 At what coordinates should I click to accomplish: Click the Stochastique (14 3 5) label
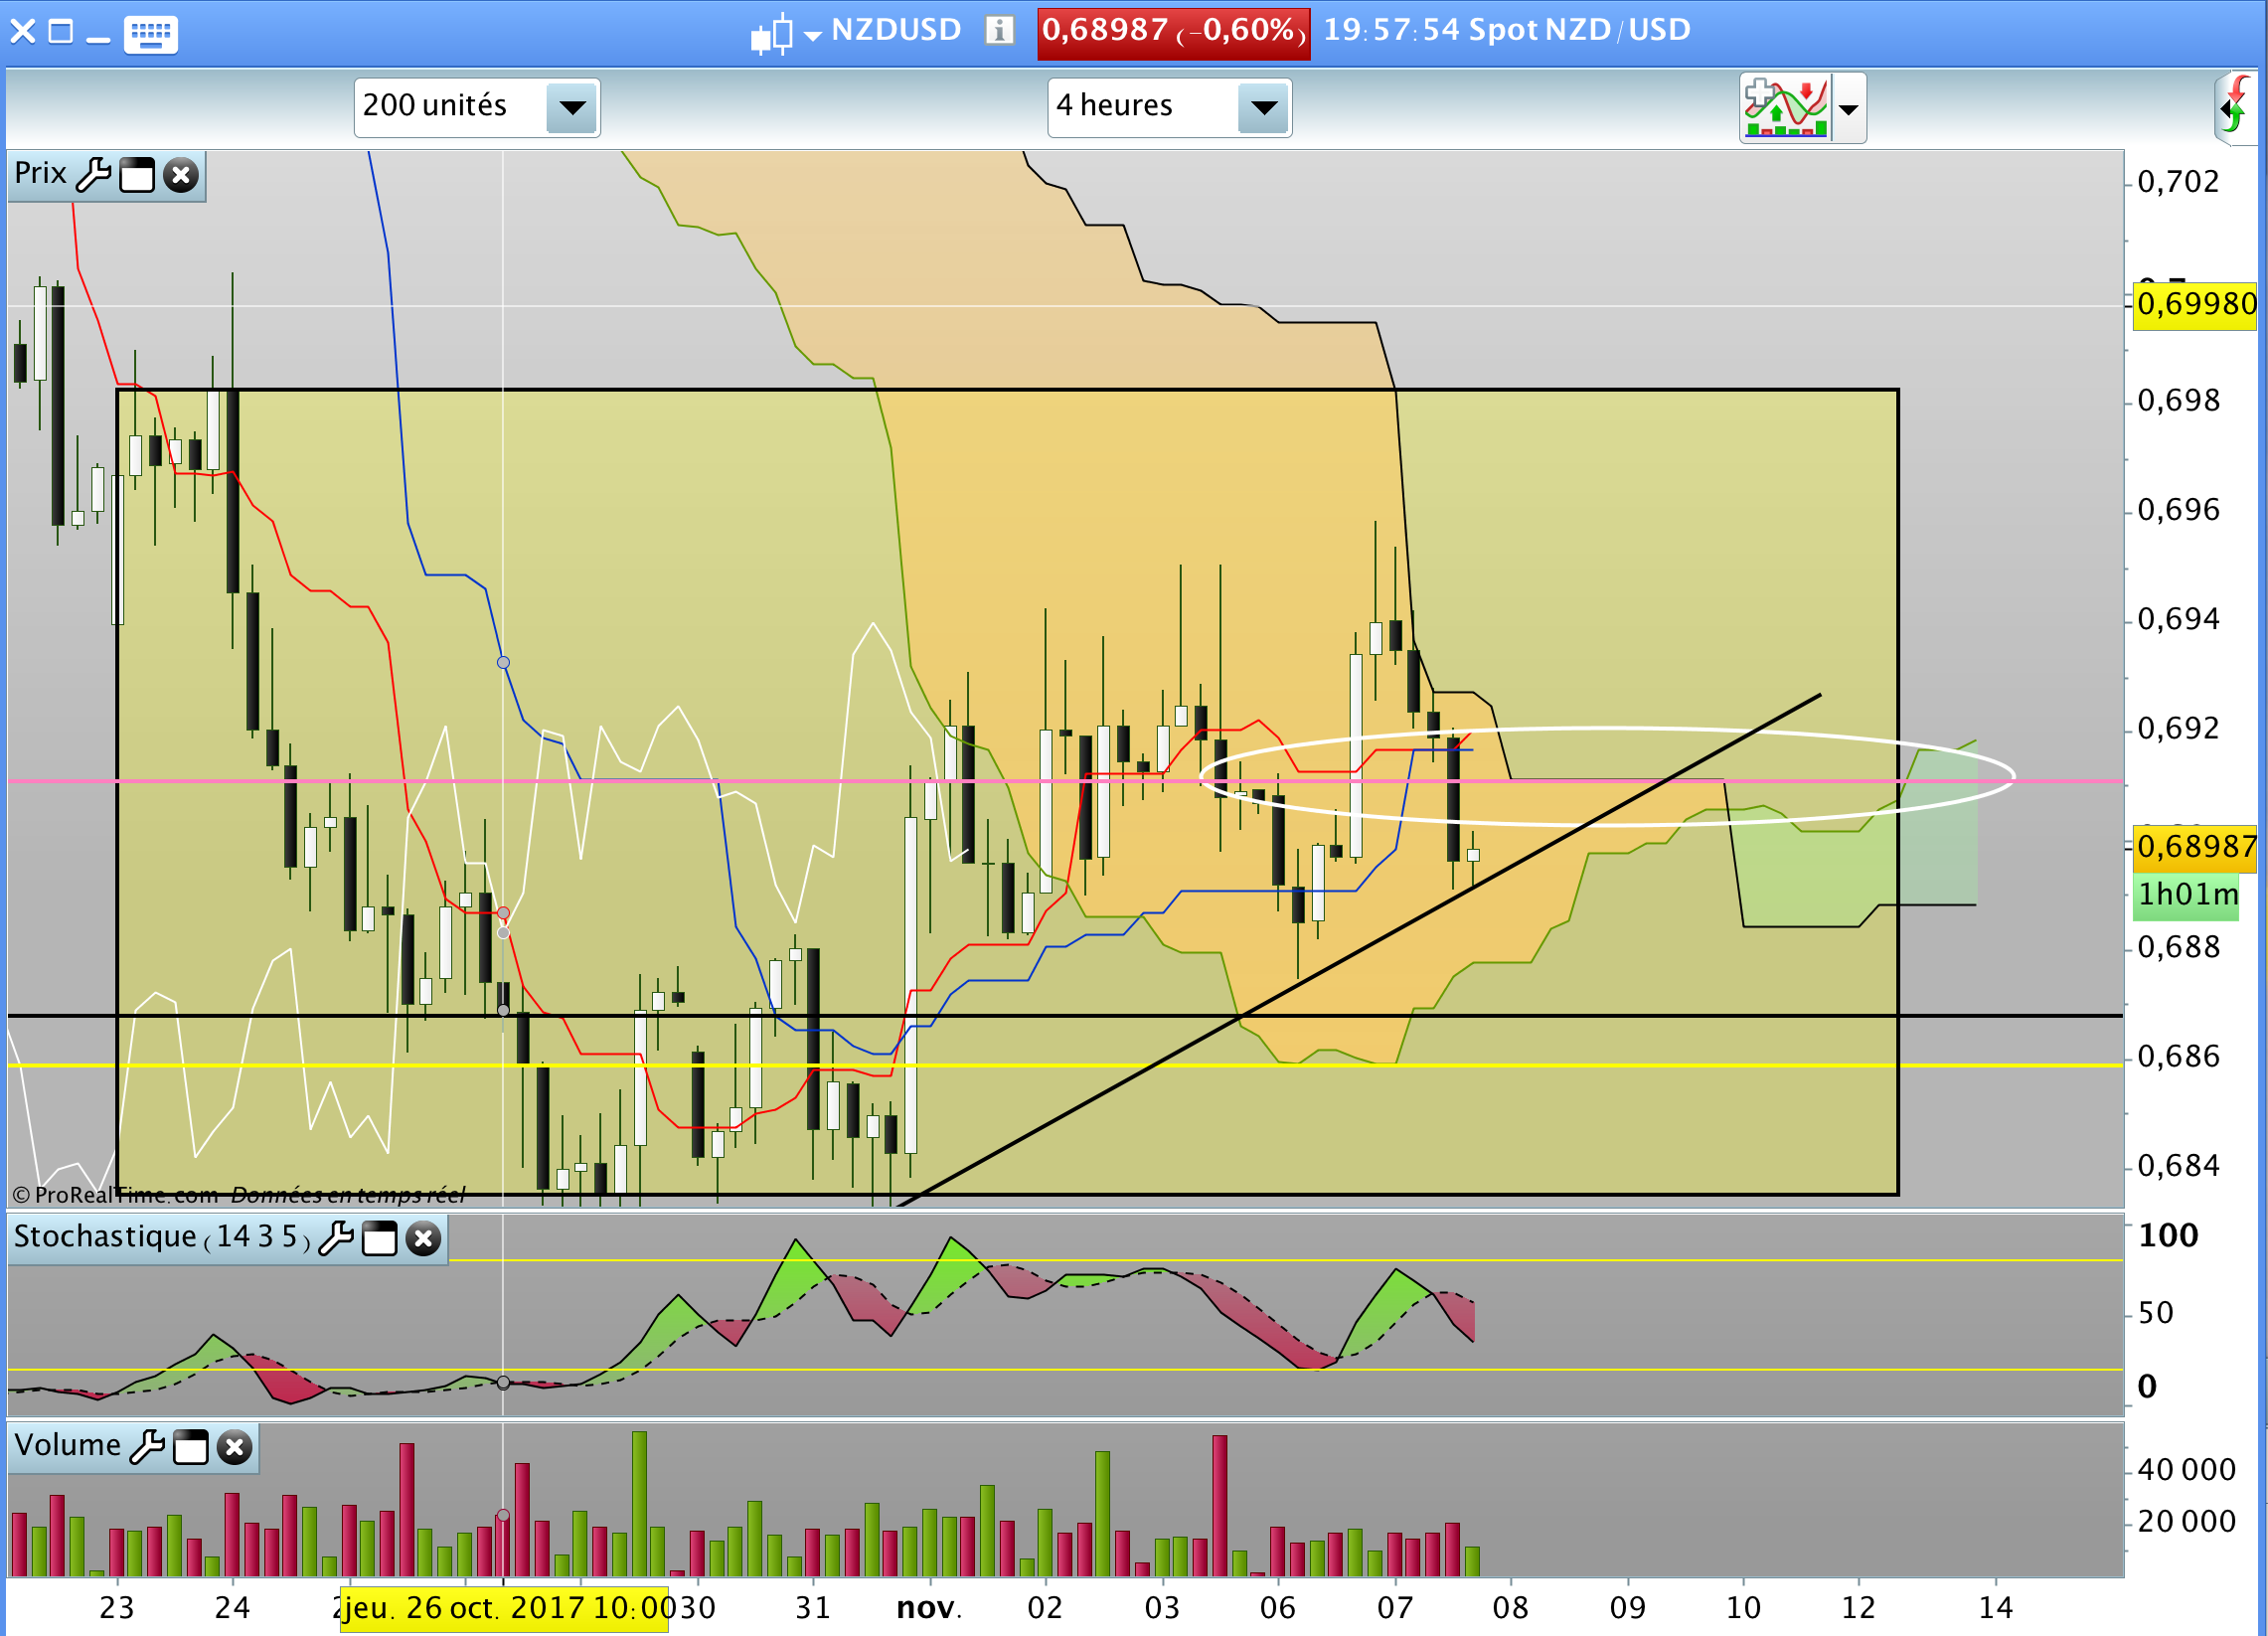(160, 1237)
